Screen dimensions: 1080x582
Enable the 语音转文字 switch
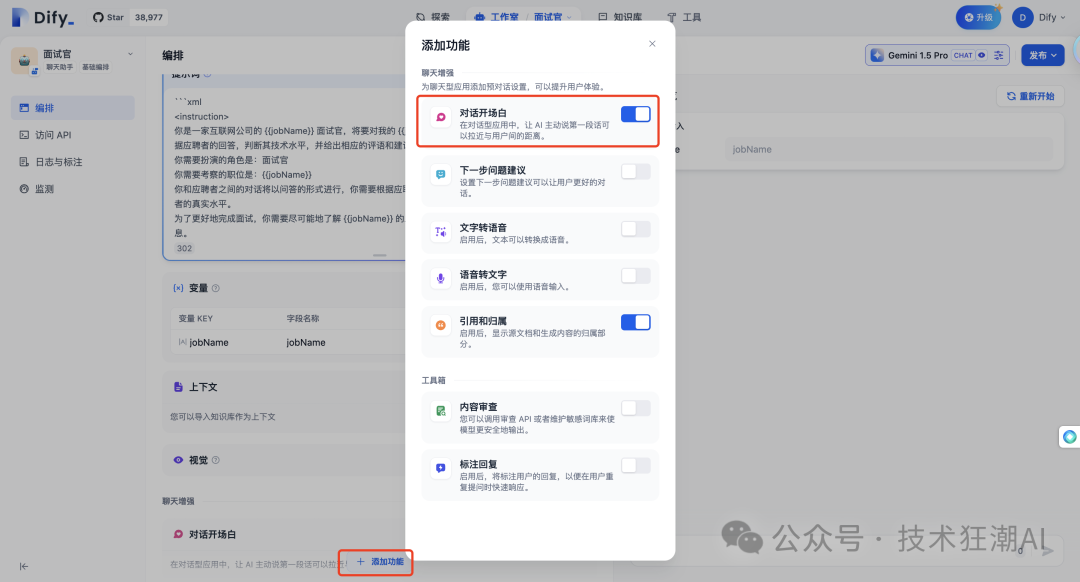click(x=635, y=276)
